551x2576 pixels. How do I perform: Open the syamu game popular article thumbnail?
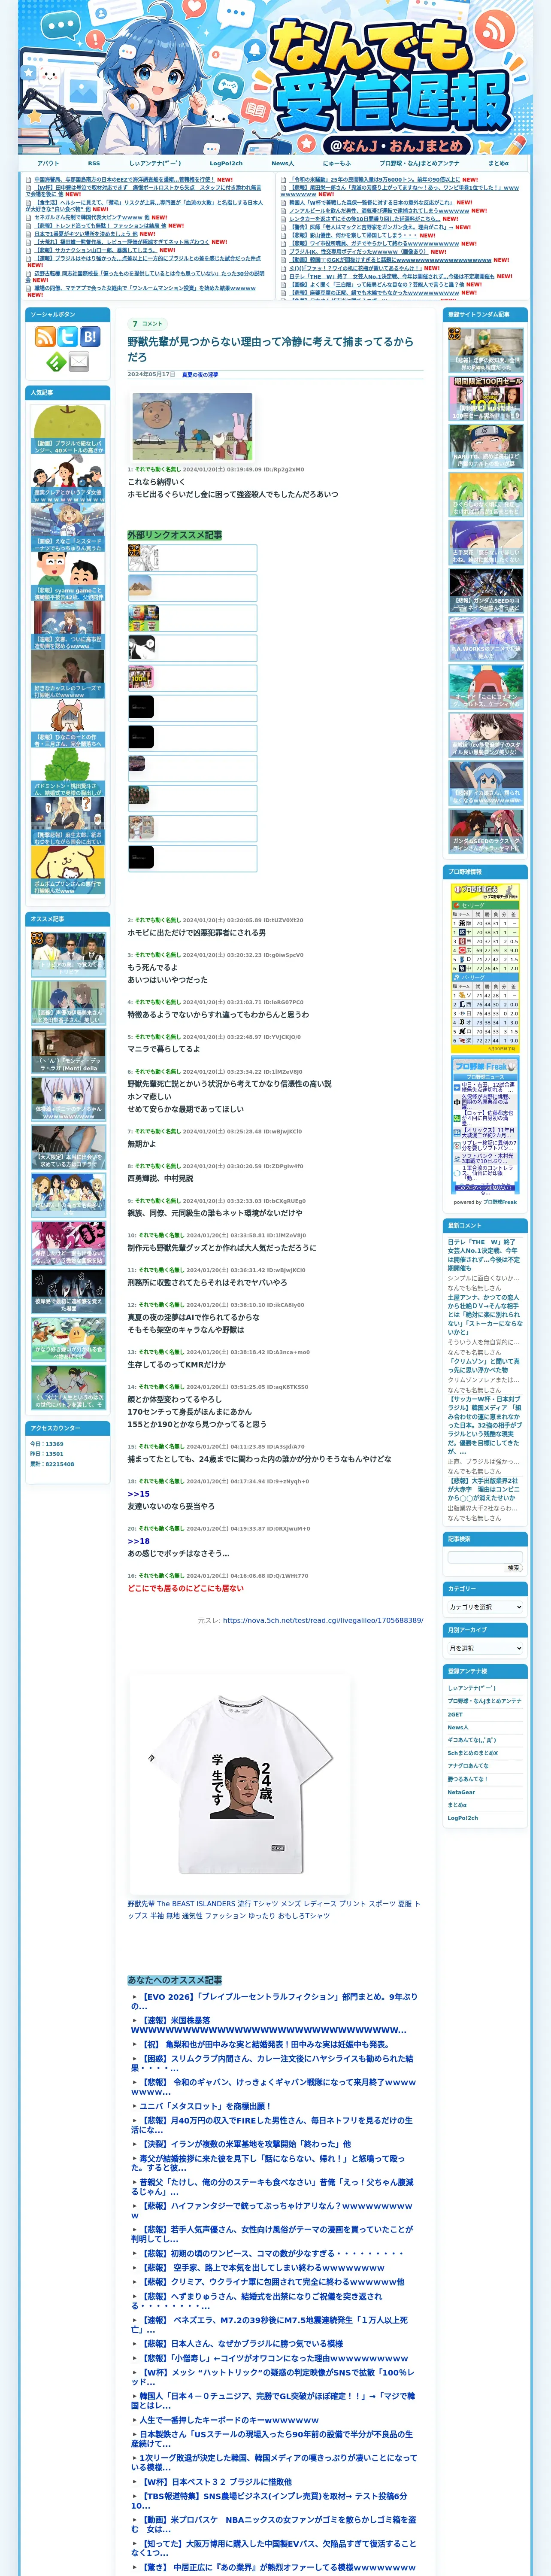[x=68, y=577]
